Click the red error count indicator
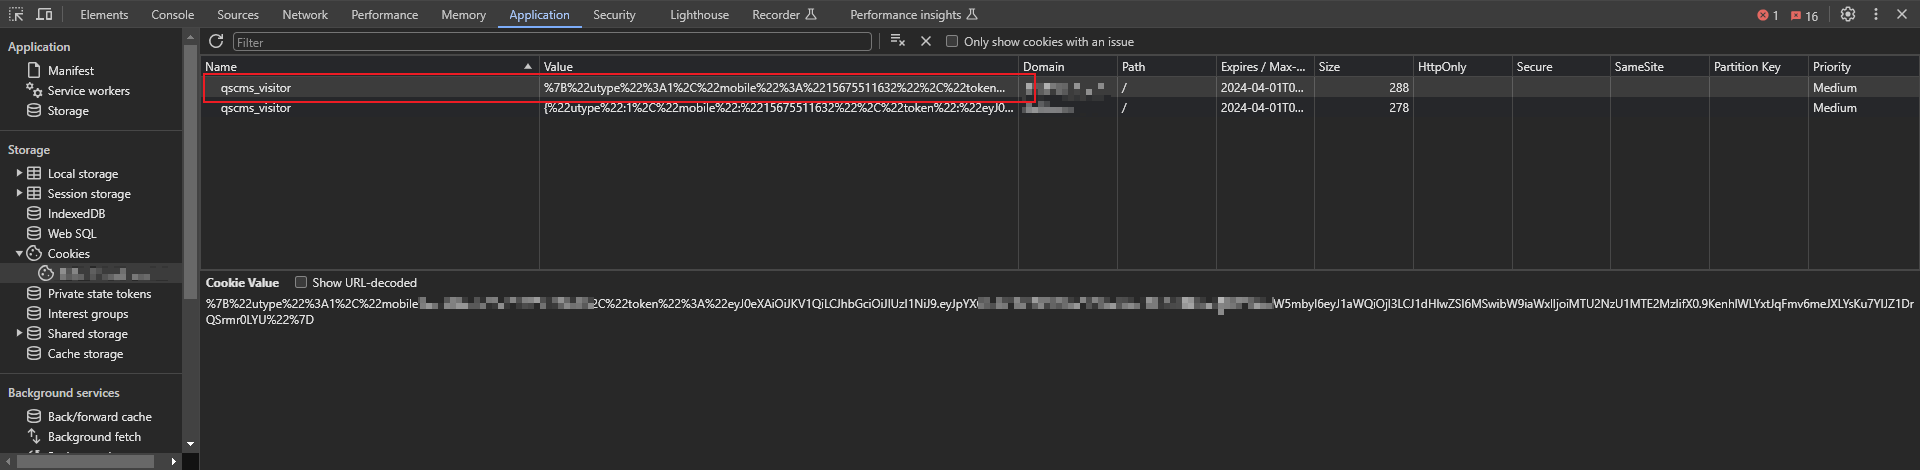Viewport: 1920px width, 470px height. pyautogui.click(x=1767, y=15)
